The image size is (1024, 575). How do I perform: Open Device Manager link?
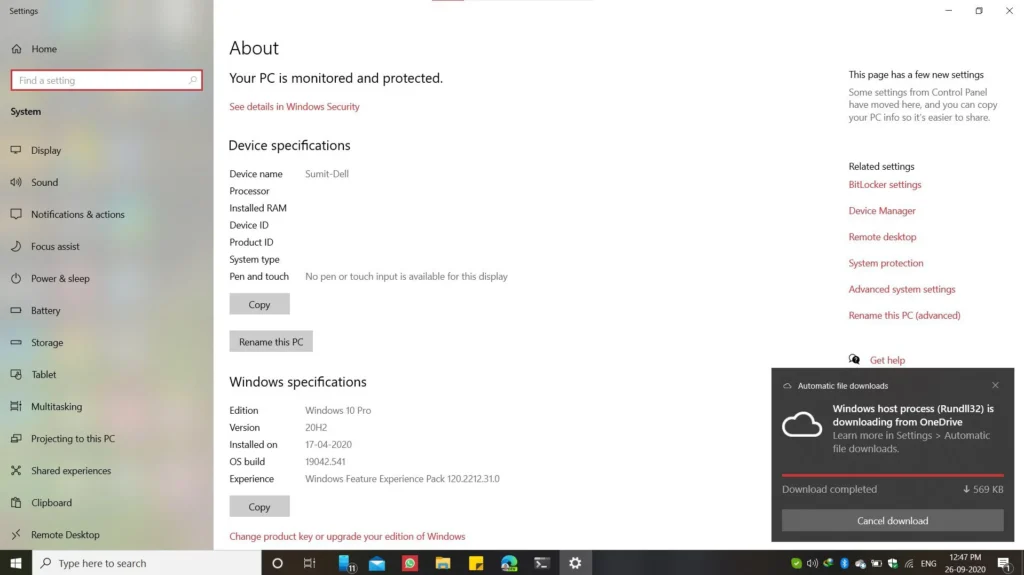882,210
